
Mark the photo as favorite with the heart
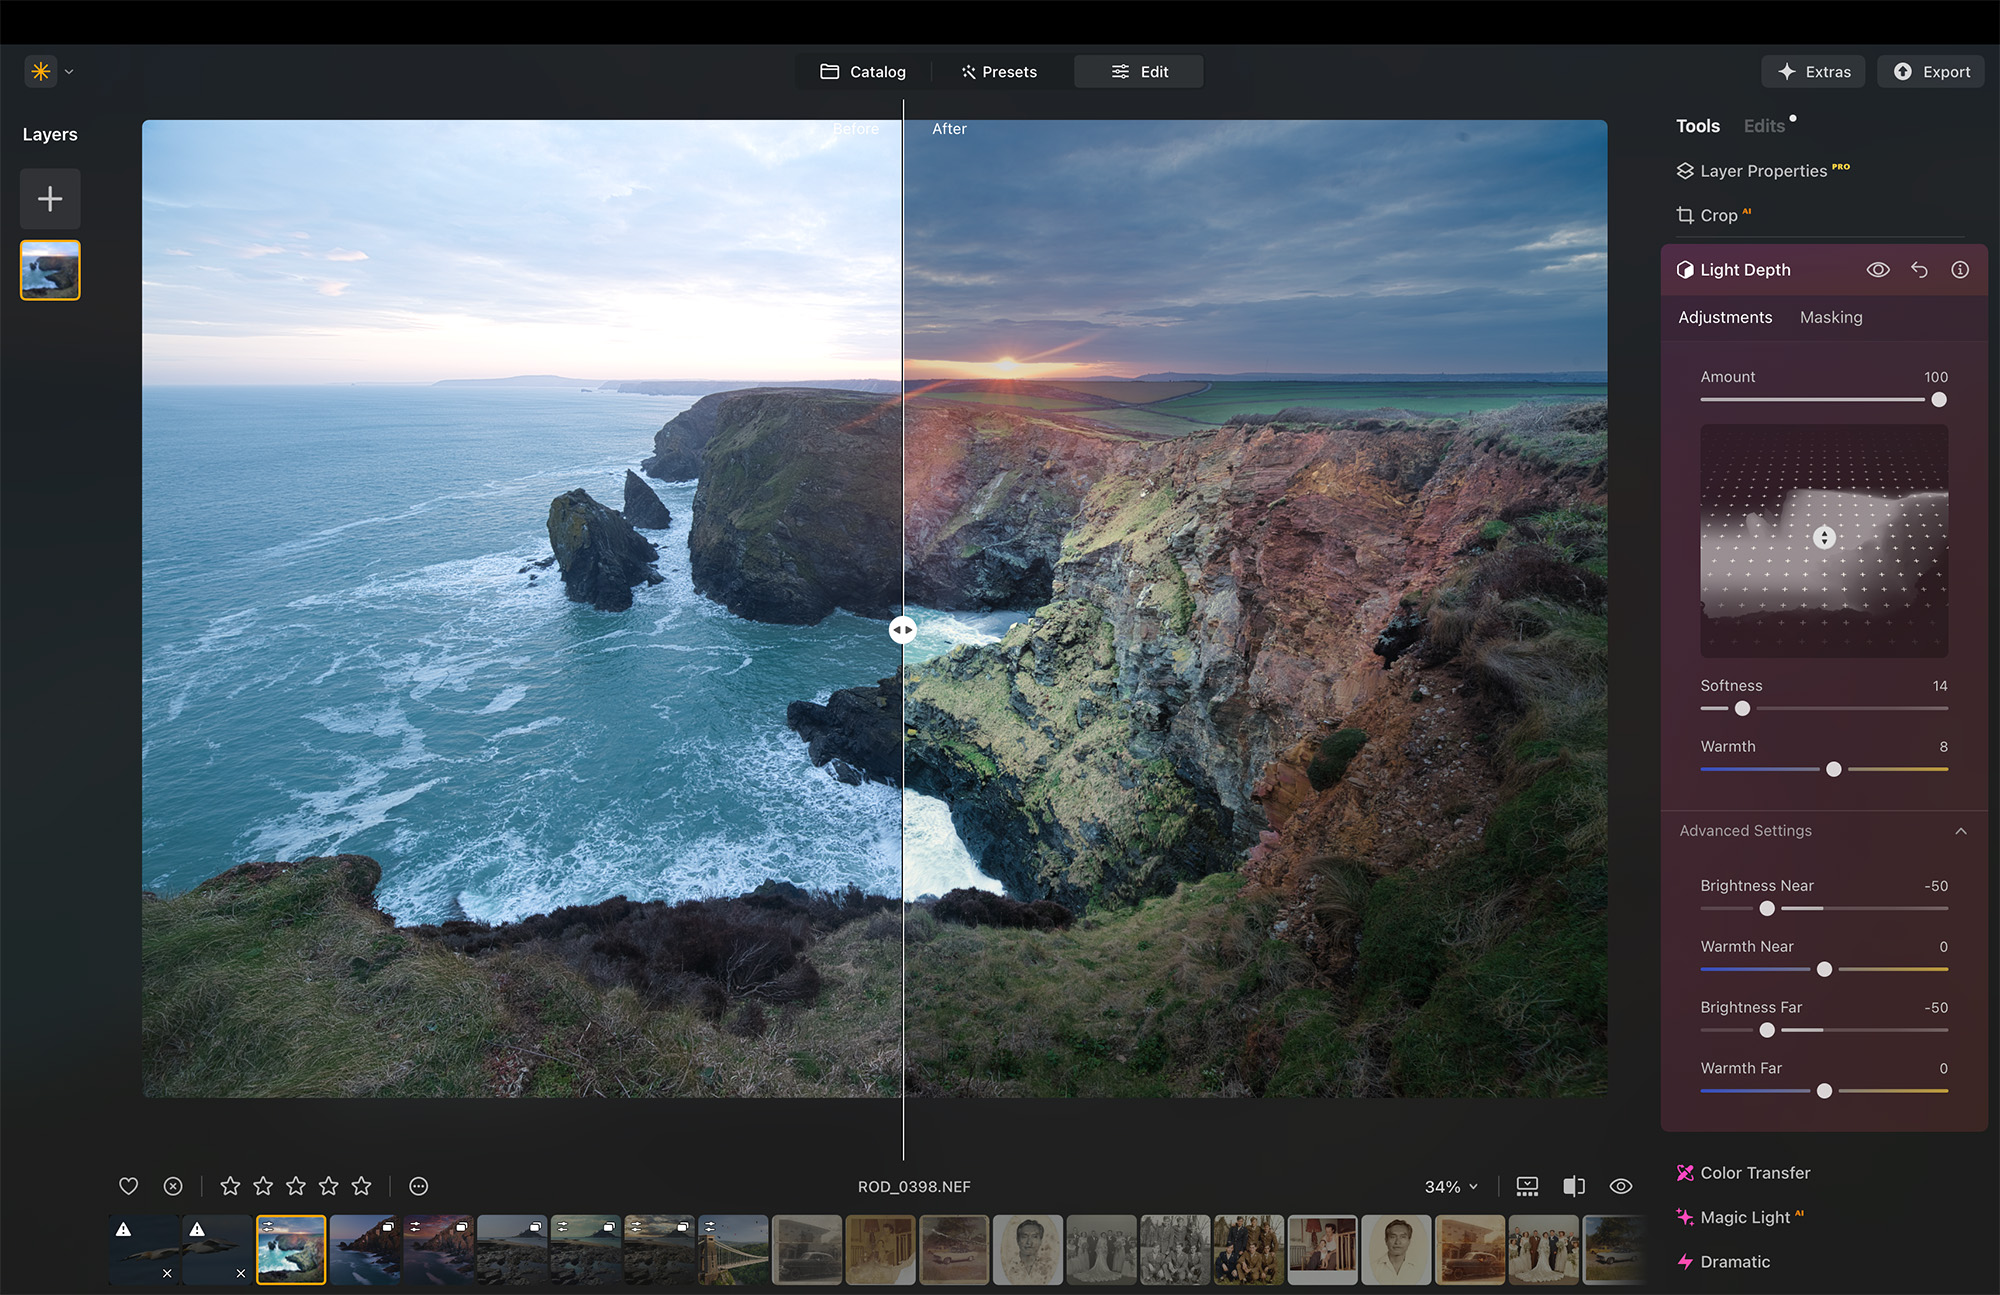(128, 1186)
